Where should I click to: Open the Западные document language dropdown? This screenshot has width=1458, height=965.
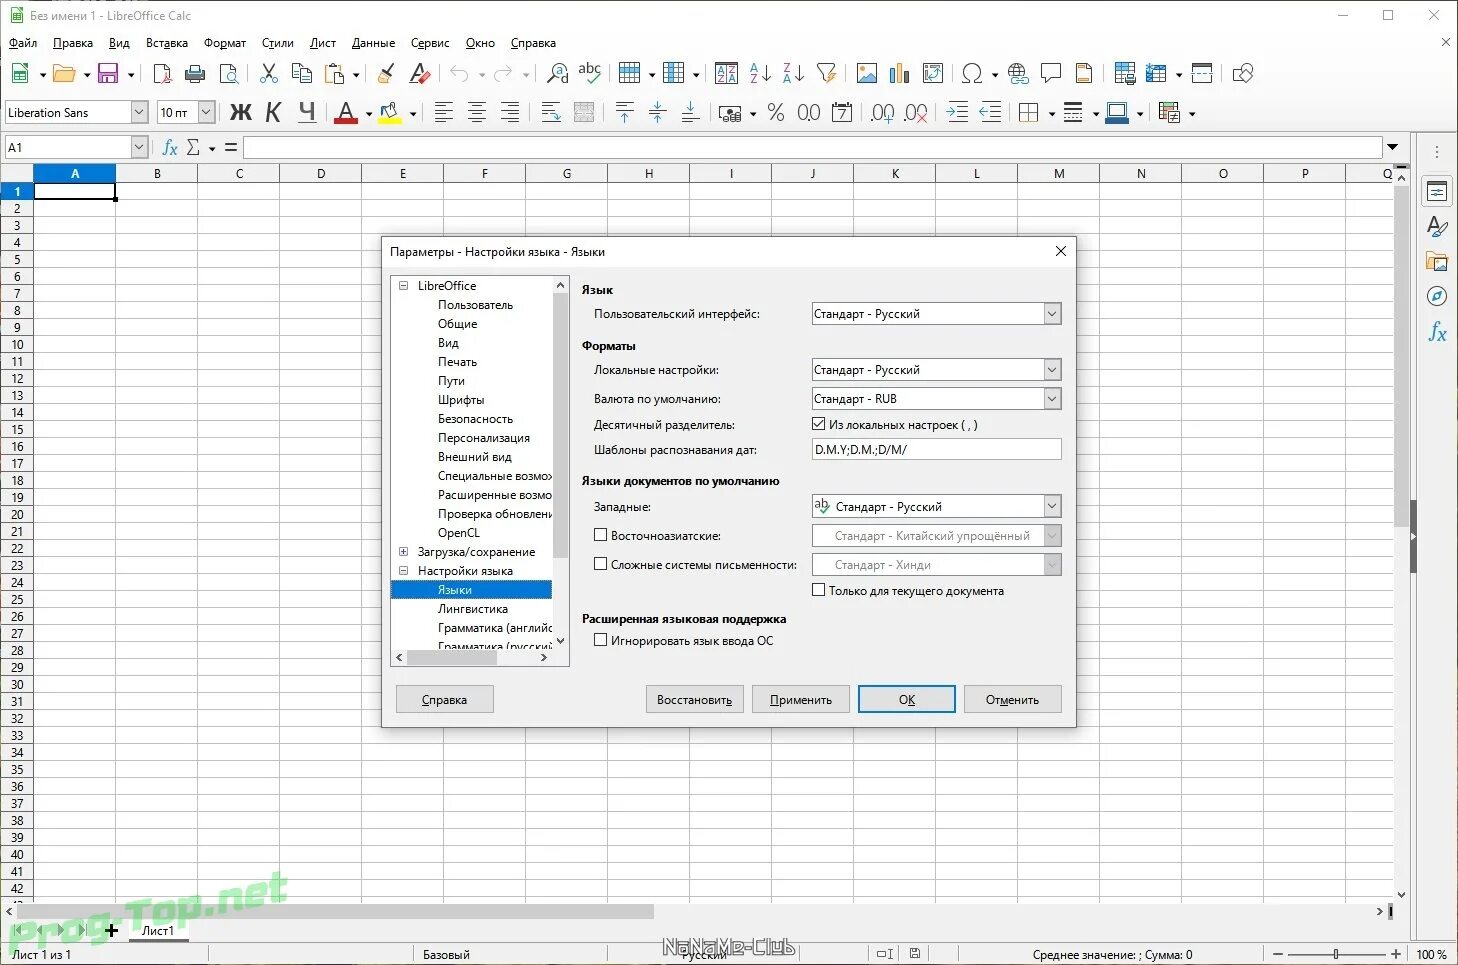[x=936, y=507]
